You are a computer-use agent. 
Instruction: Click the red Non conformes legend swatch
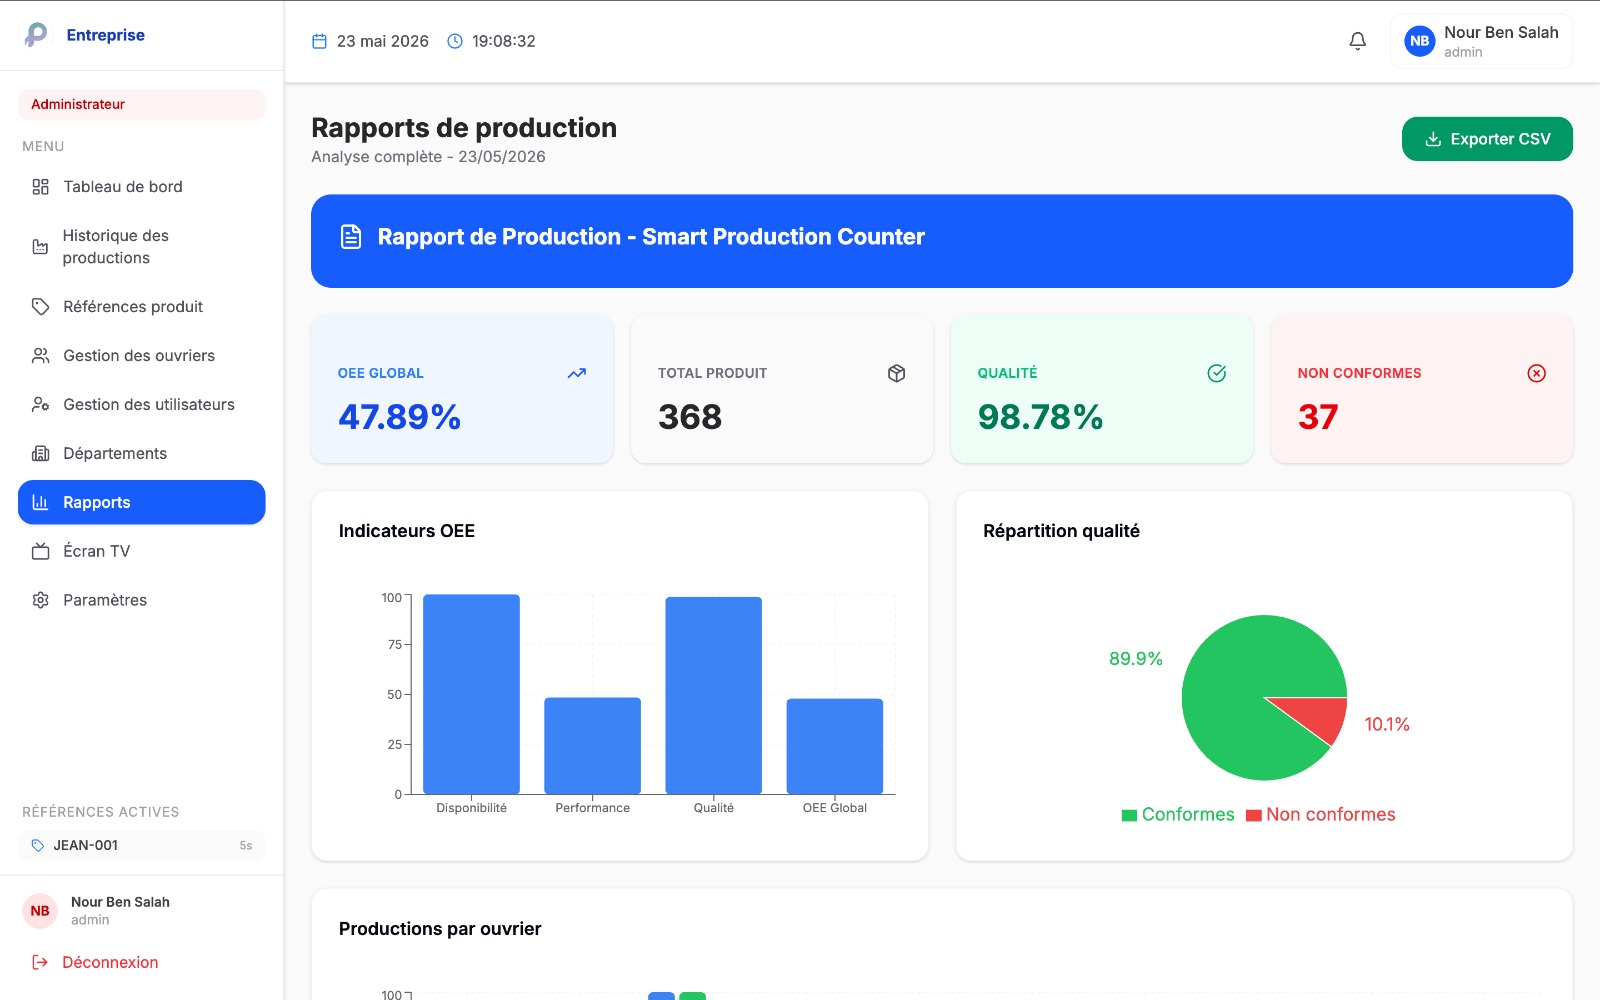pyautogui.click(x=1254, y=815)
